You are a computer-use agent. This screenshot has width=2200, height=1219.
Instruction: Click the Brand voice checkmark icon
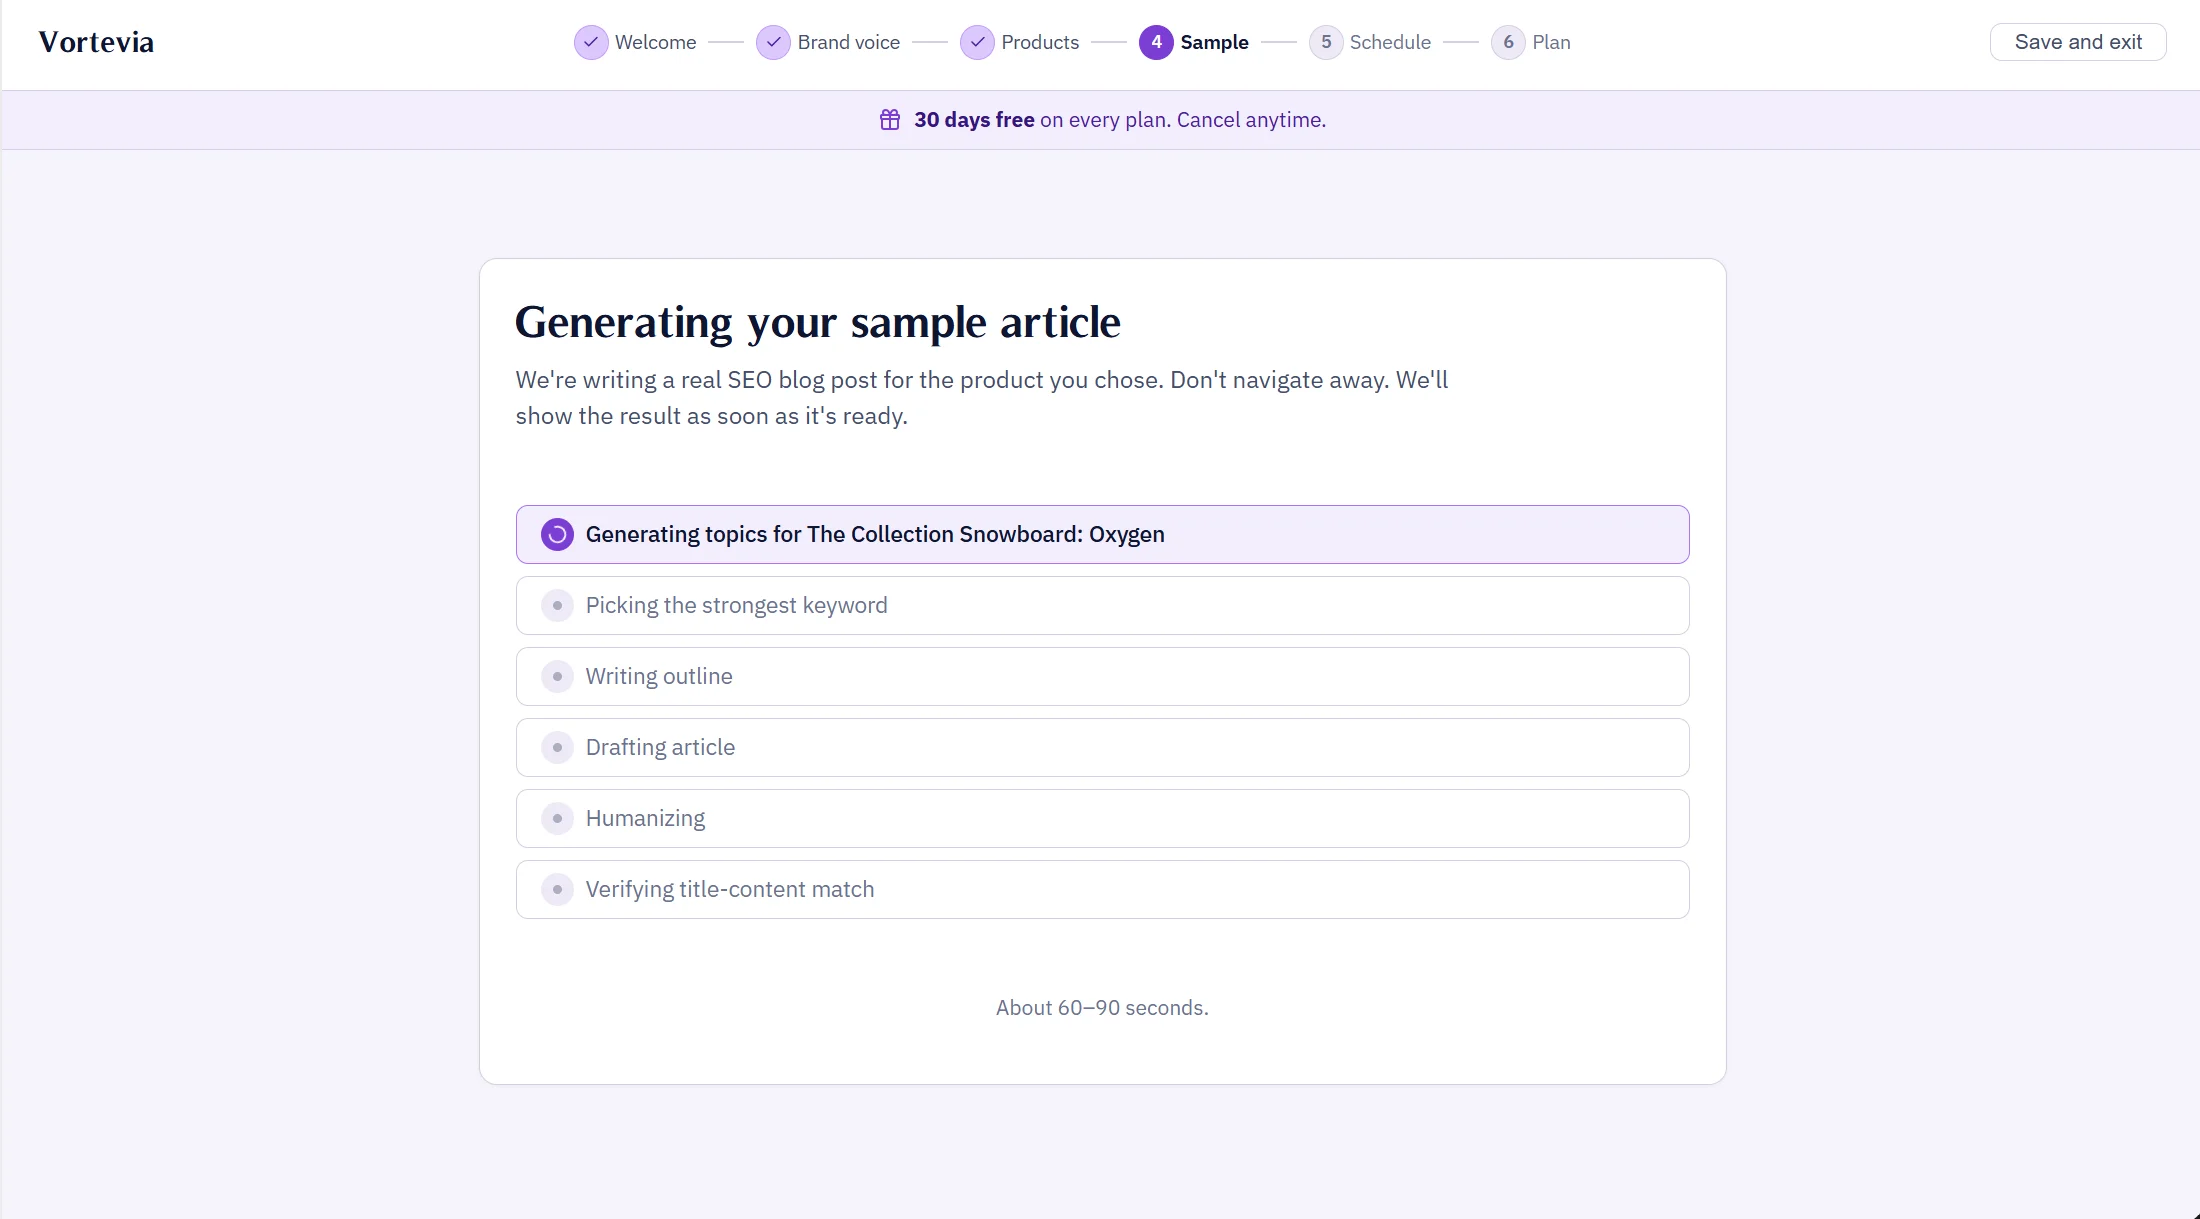click(x=773, y=42)
